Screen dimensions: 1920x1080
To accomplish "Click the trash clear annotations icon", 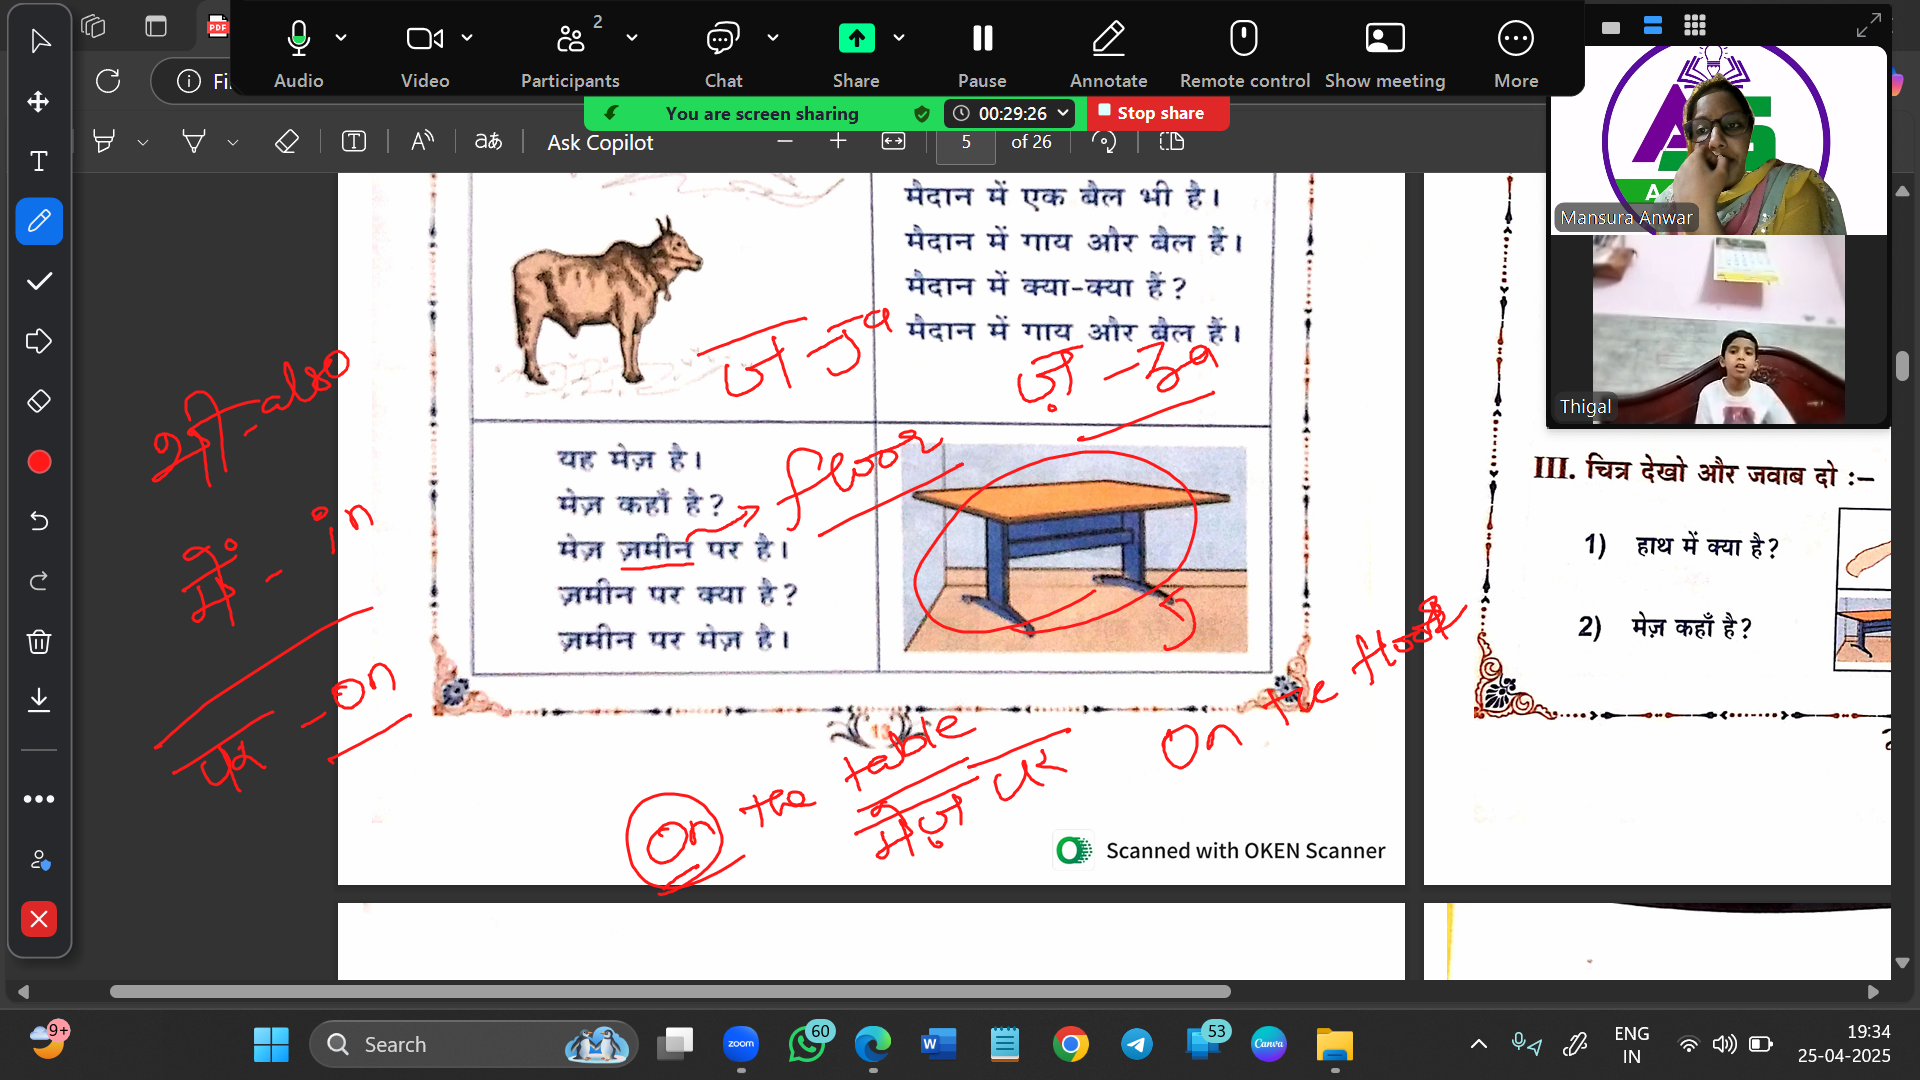I will [39, 641].
